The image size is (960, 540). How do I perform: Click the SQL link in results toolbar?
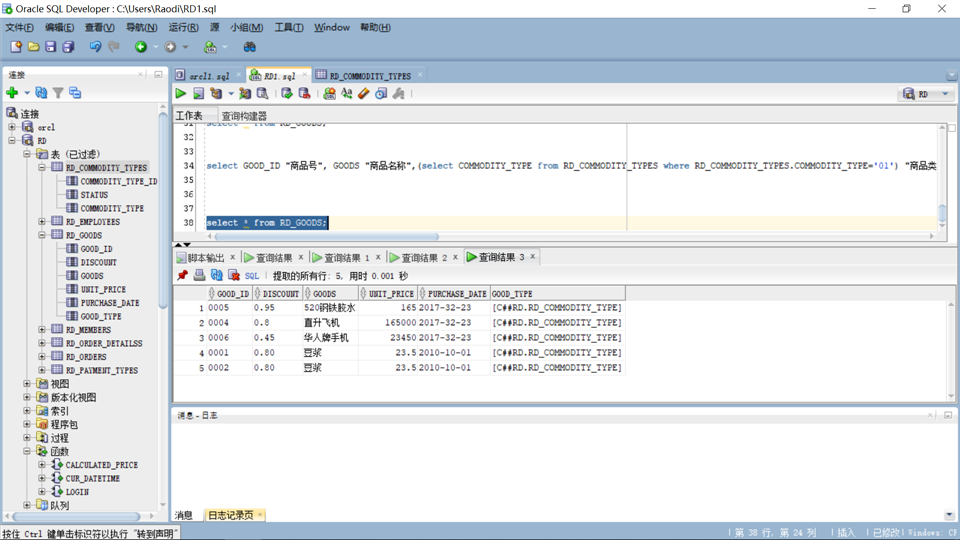pos(252,276)
